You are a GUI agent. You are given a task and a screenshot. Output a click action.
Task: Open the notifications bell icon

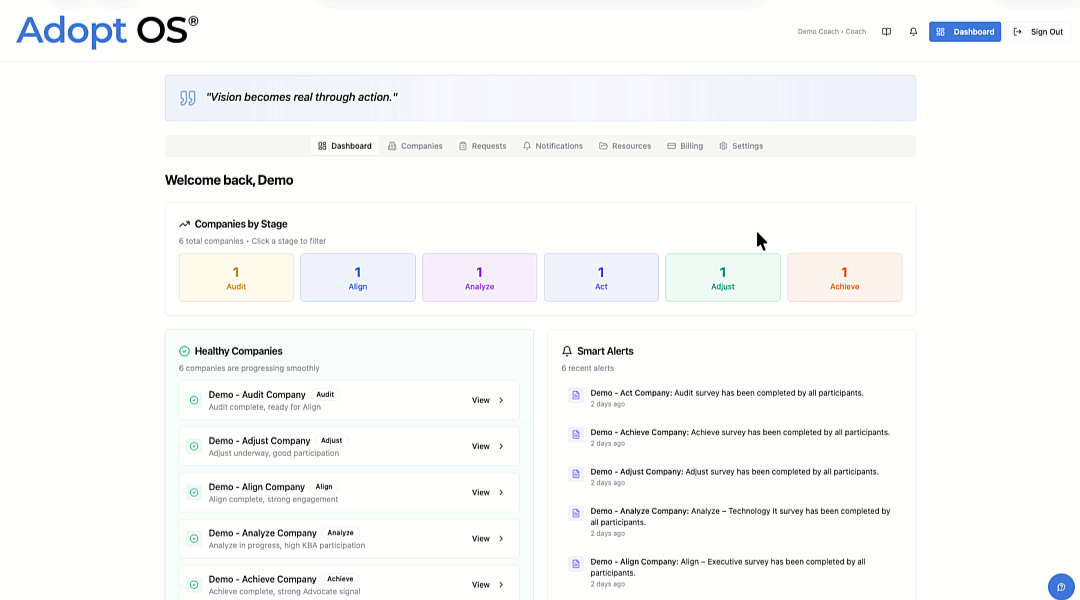(x=912, y=31)
